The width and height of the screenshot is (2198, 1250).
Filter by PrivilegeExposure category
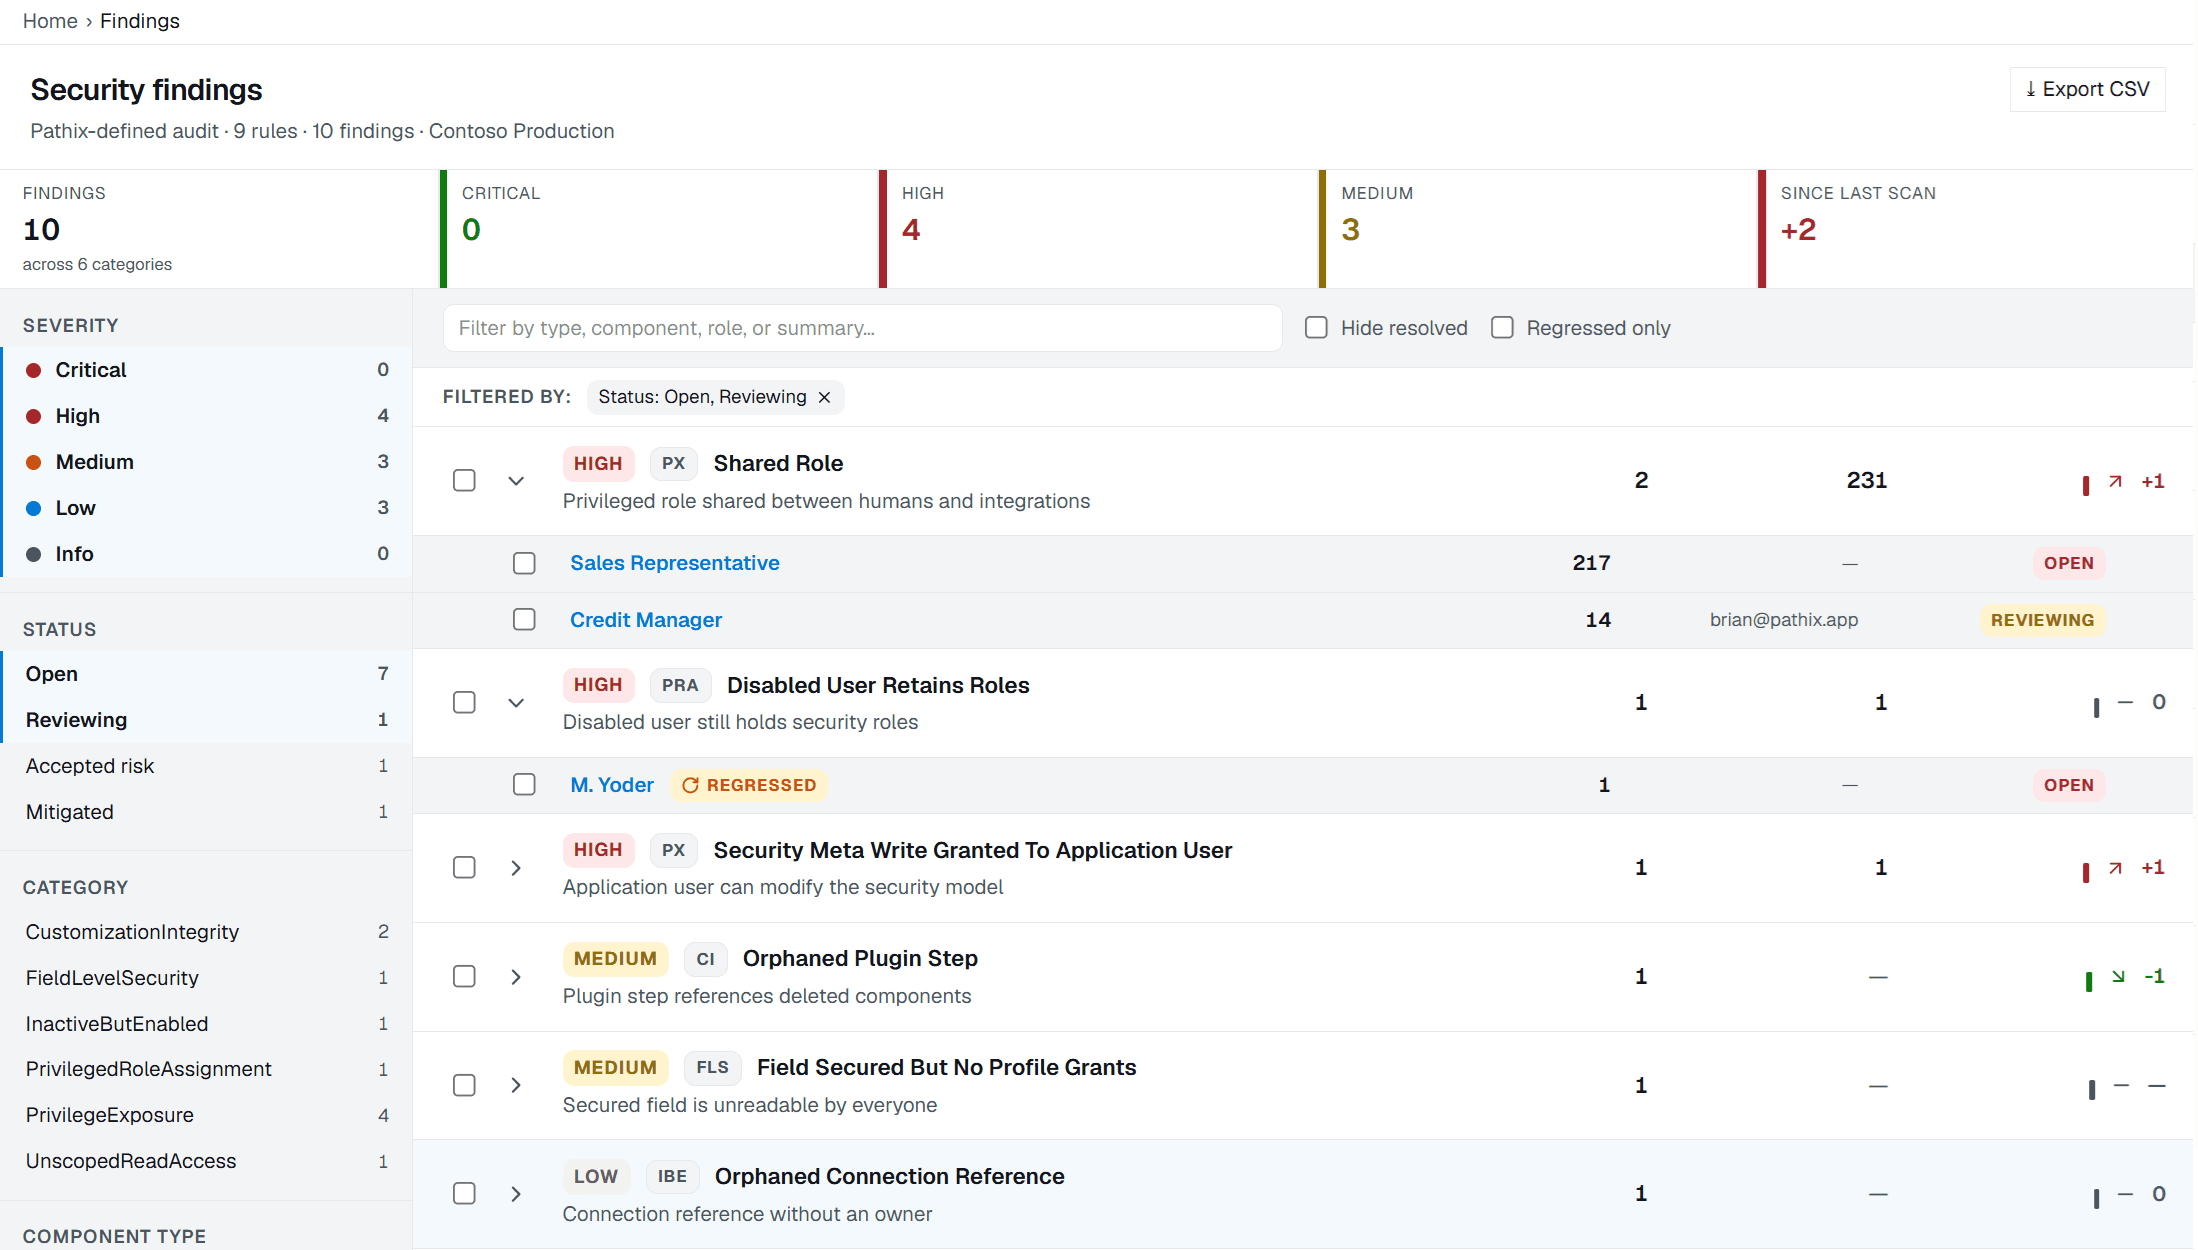[x=207, y=1115]
